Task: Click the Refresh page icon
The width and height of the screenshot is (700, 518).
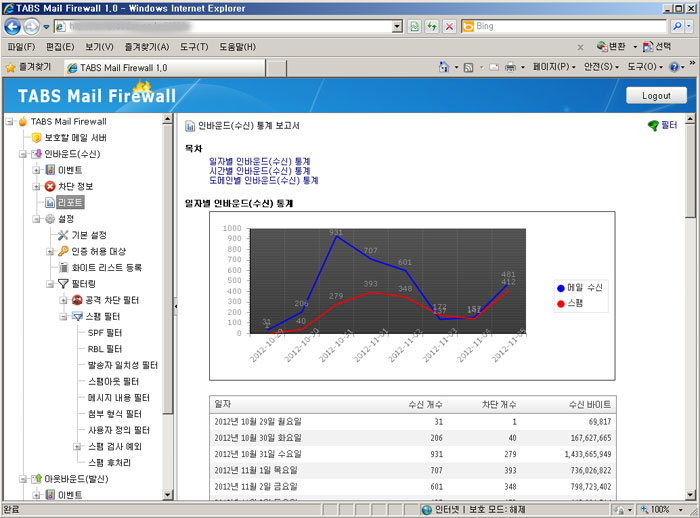Action: click(x=432, y=26)
